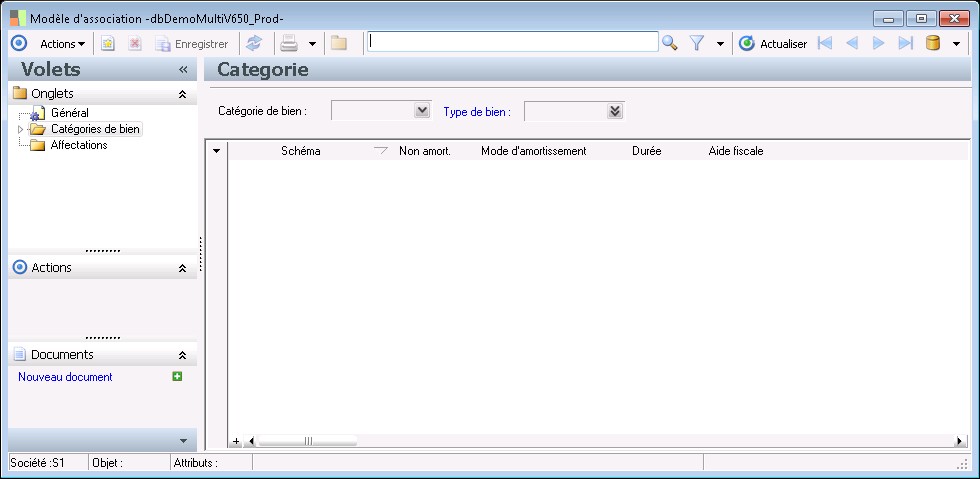Click the Mode d'amortissement column header

(534, 151)
